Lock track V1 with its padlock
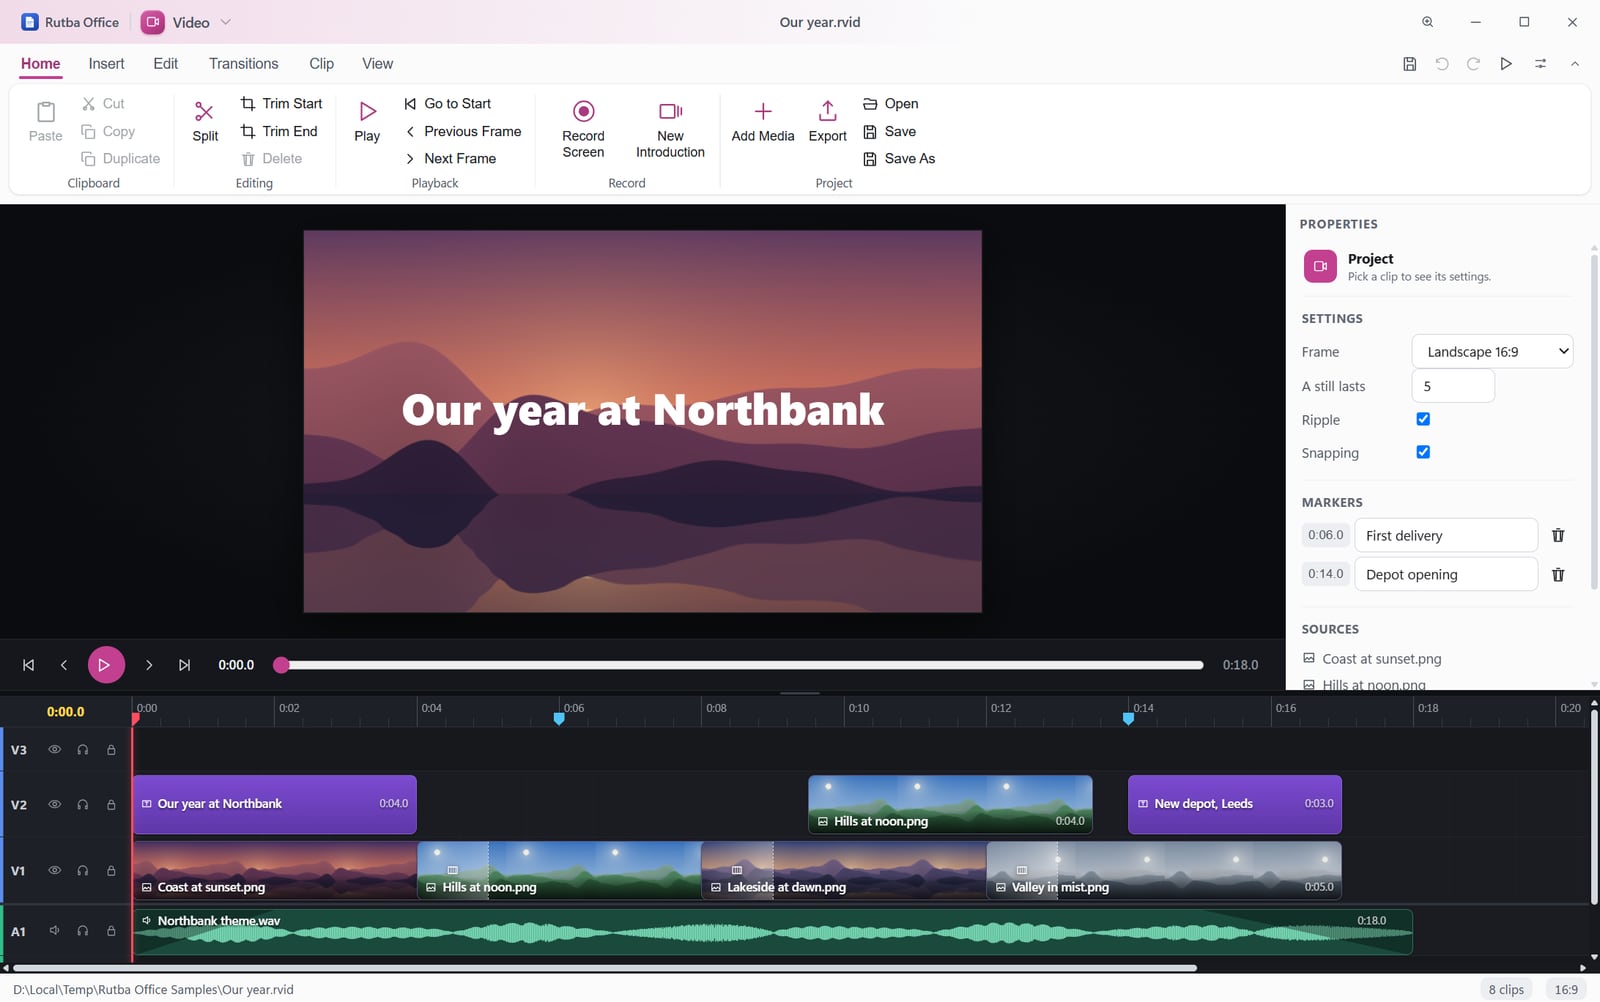 111,871
